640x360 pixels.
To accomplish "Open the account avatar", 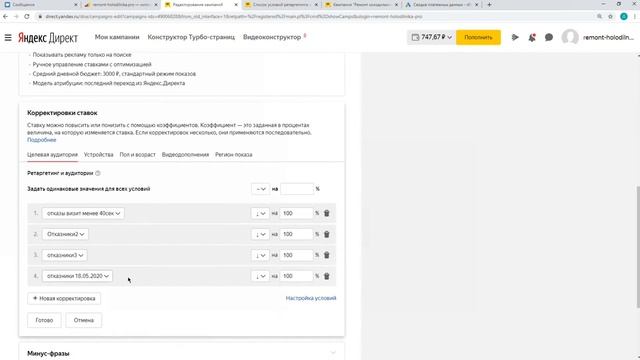I will click(570, 38).
